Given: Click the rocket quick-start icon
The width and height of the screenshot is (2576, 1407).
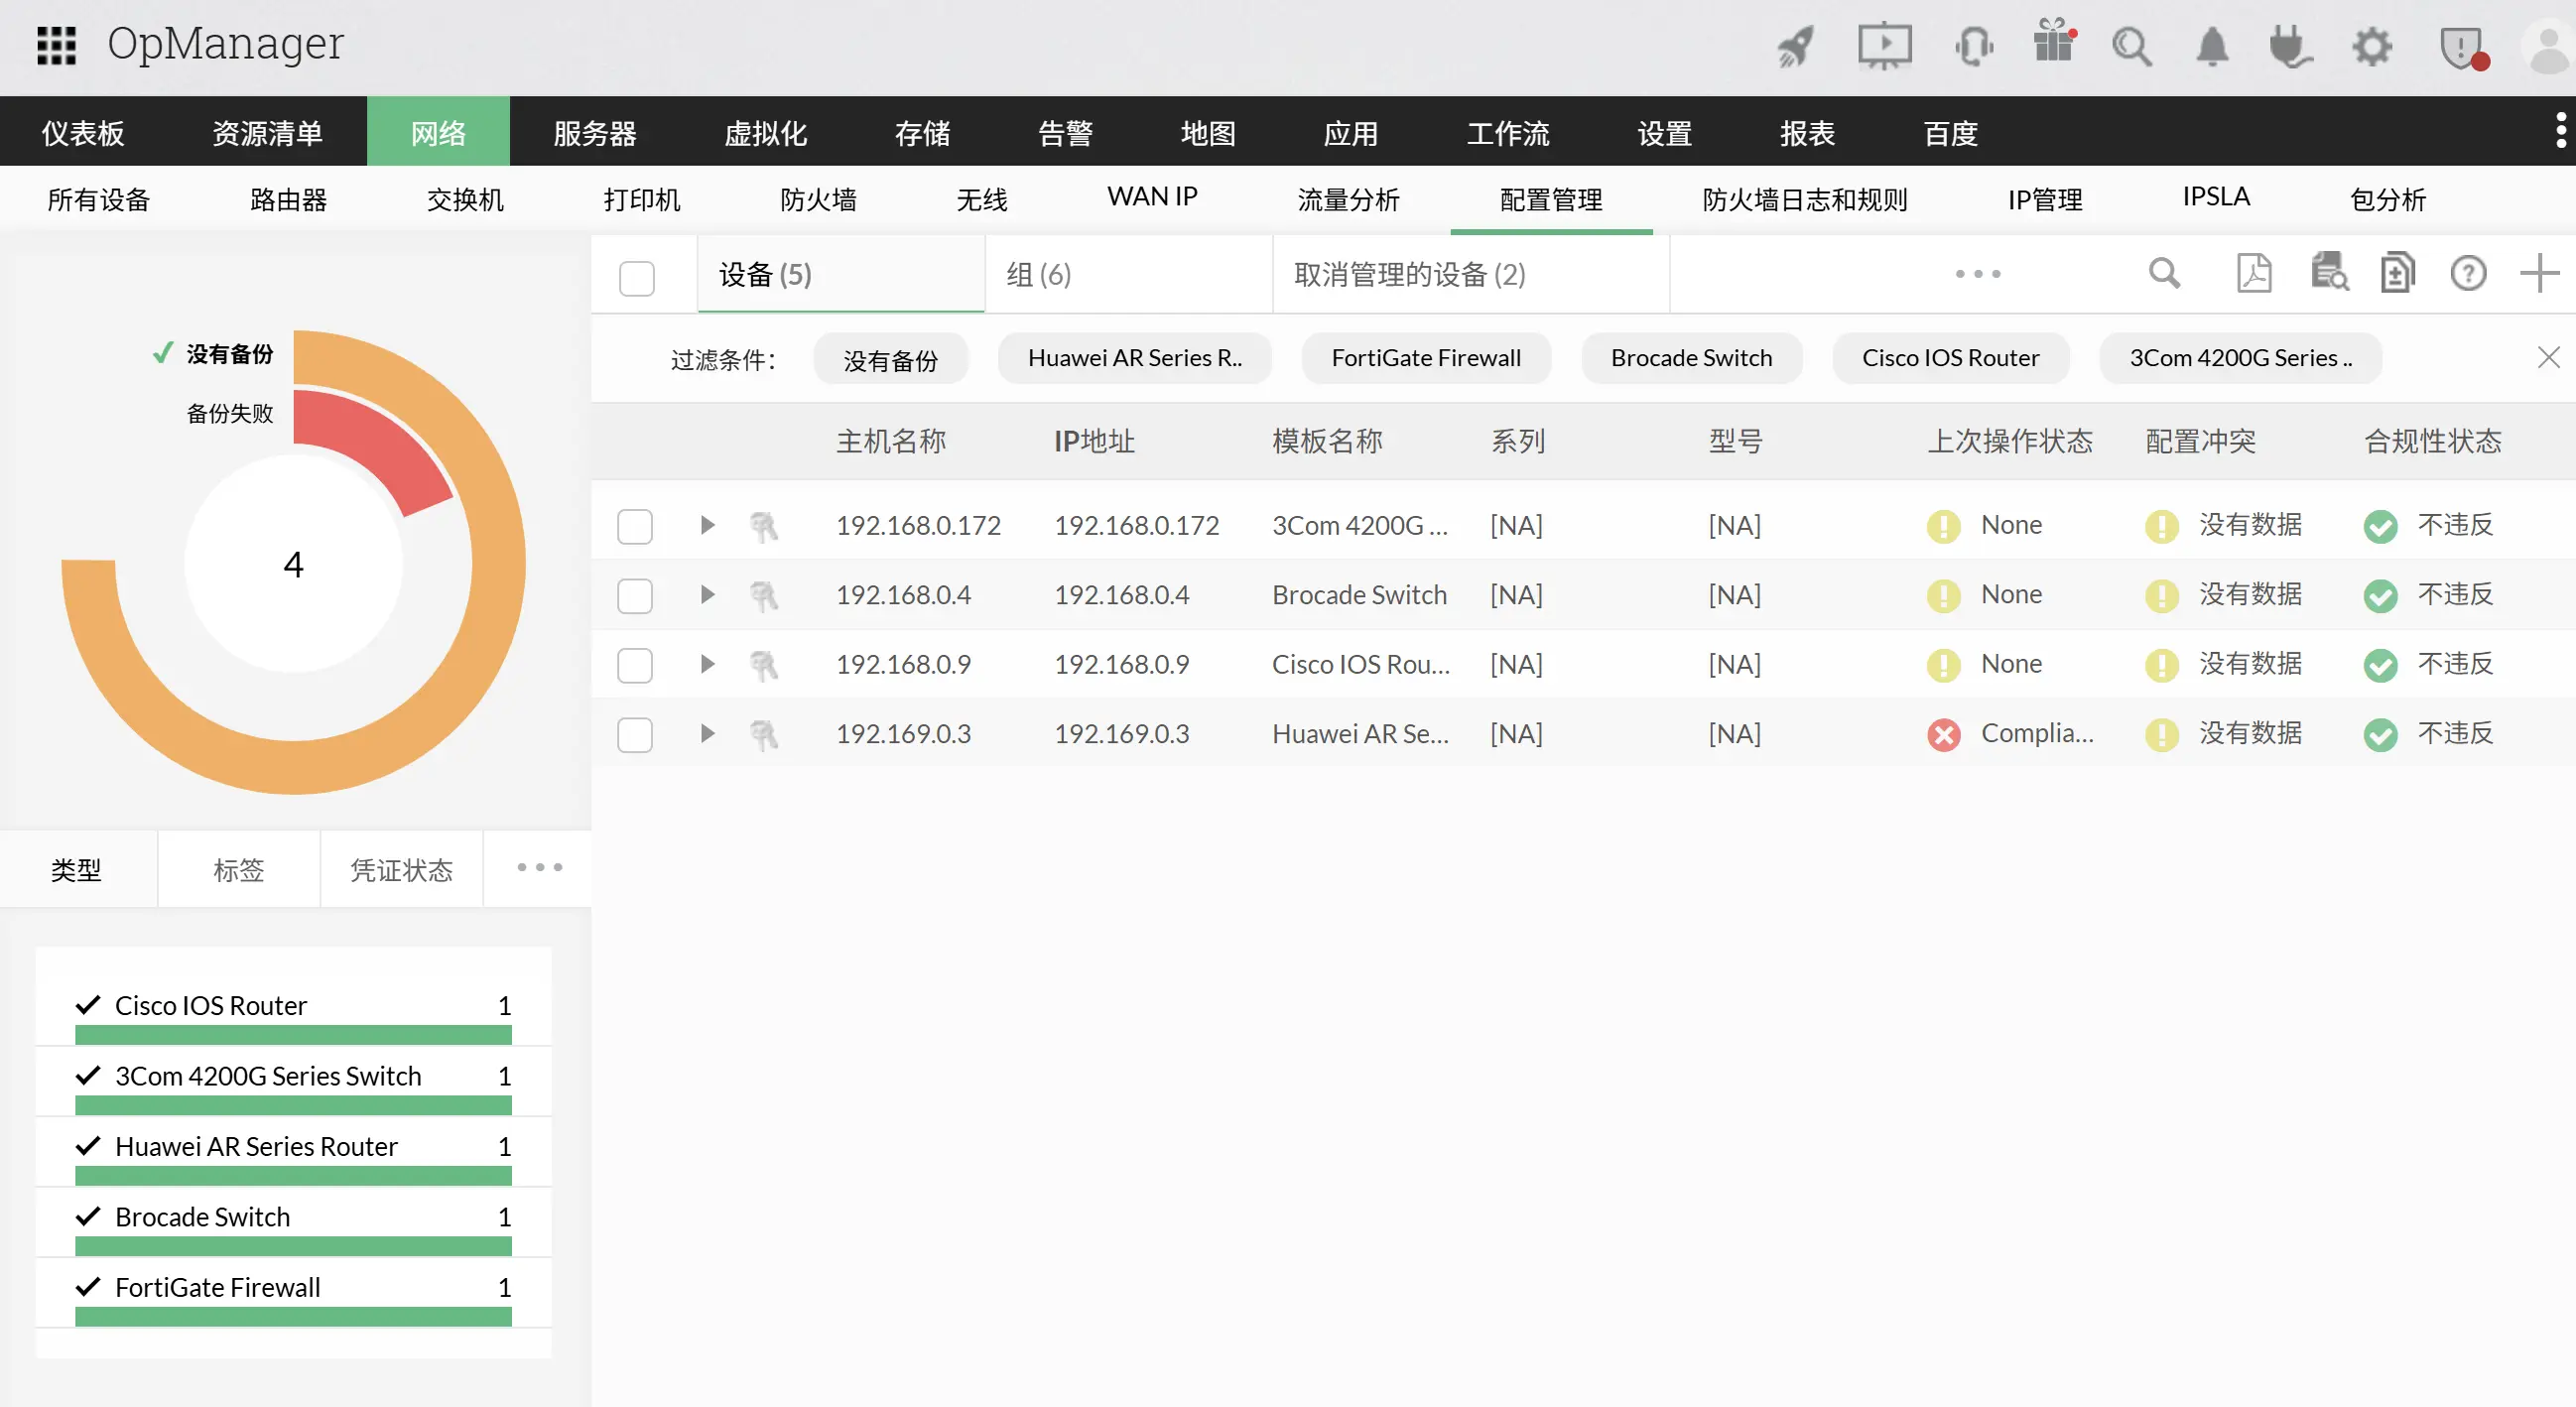Looking at the screenshot, I should [1795, 47].
